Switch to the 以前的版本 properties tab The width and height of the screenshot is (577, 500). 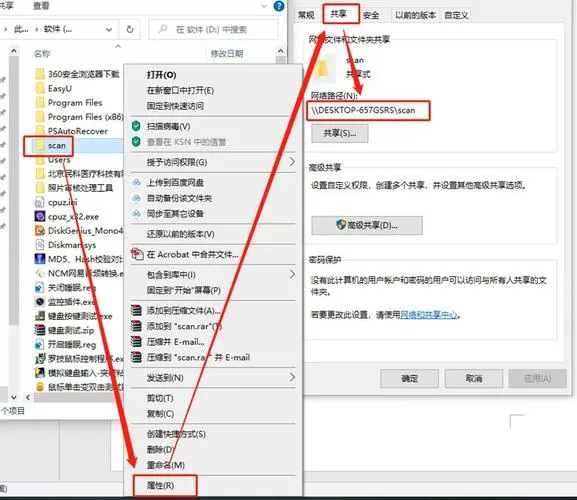pos(415,15)
